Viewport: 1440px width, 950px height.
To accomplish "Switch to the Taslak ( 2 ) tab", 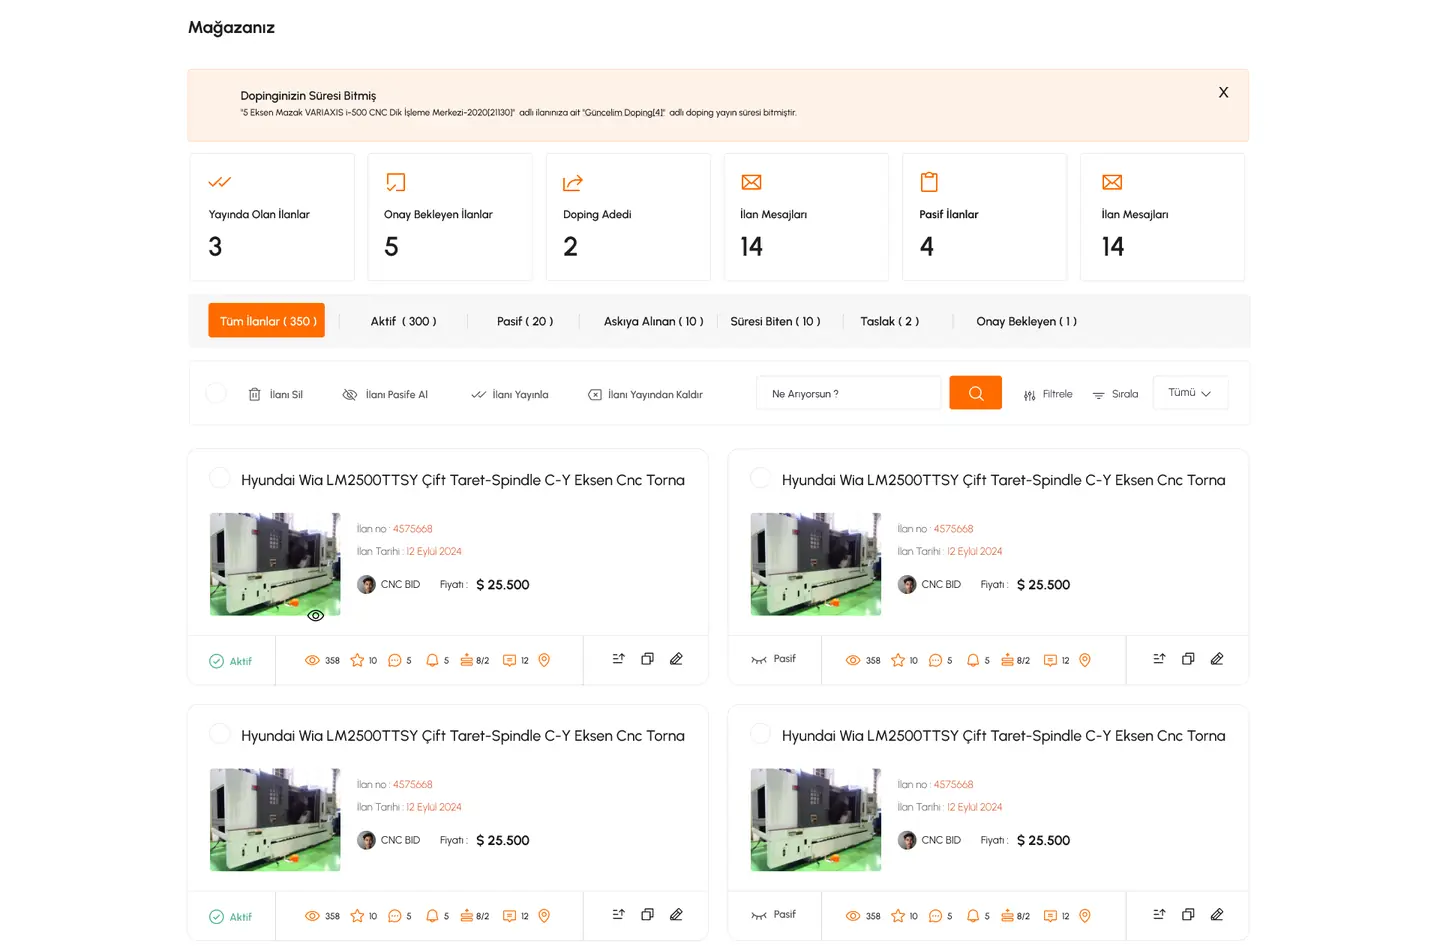I will click(x=889, y=321).
